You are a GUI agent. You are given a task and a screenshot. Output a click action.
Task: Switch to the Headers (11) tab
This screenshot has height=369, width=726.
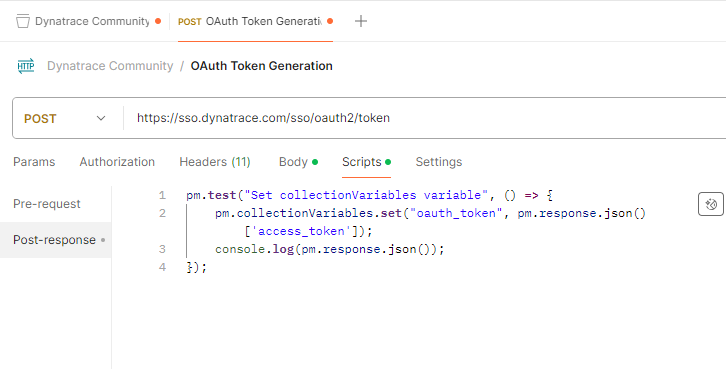coord(215,162)
